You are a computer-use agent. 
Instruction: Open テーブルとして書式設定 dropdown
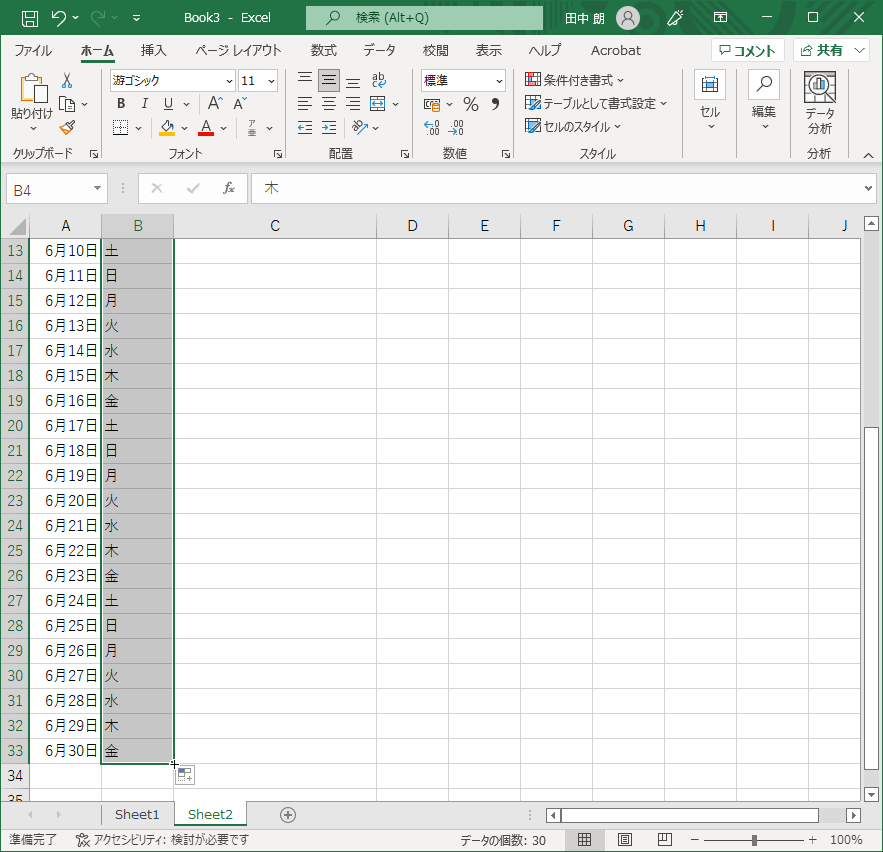[596, 104]
